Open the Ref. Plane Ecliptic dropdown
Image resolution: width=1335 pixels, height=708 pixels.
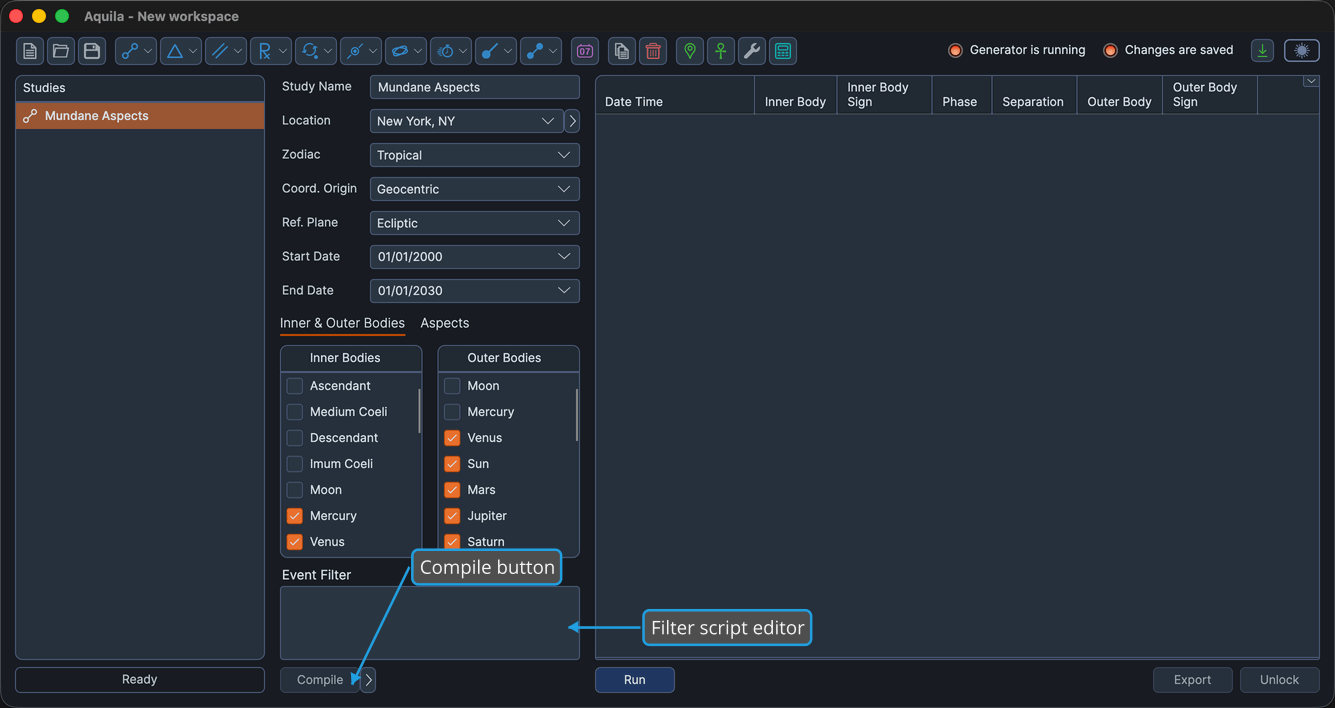click(475, 223)
